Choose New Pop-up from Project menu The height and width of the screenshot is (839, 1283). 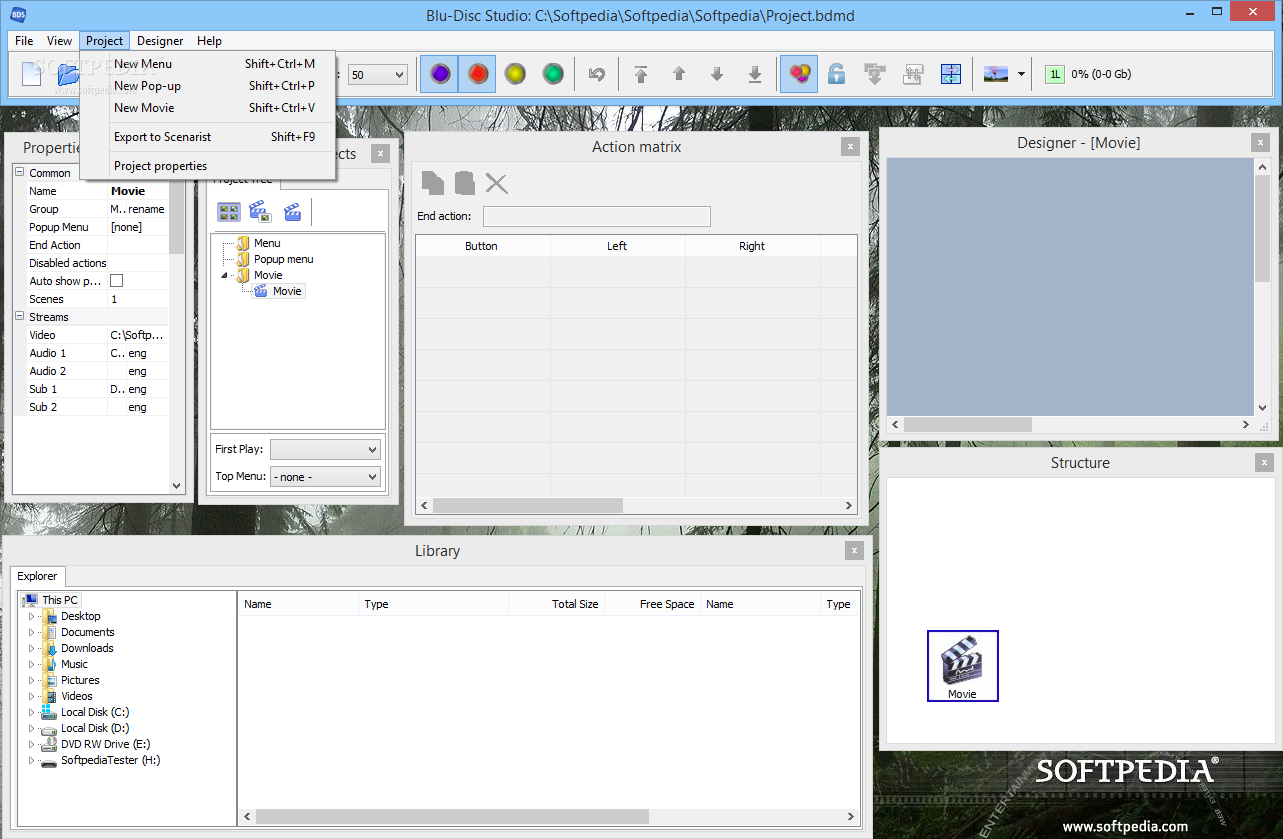point(208,86)
